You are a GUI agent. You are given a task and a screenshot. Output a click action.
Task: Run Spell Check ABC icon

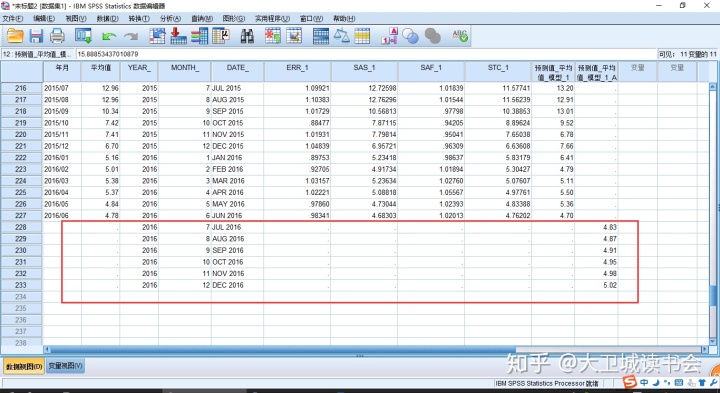[459, 36]
